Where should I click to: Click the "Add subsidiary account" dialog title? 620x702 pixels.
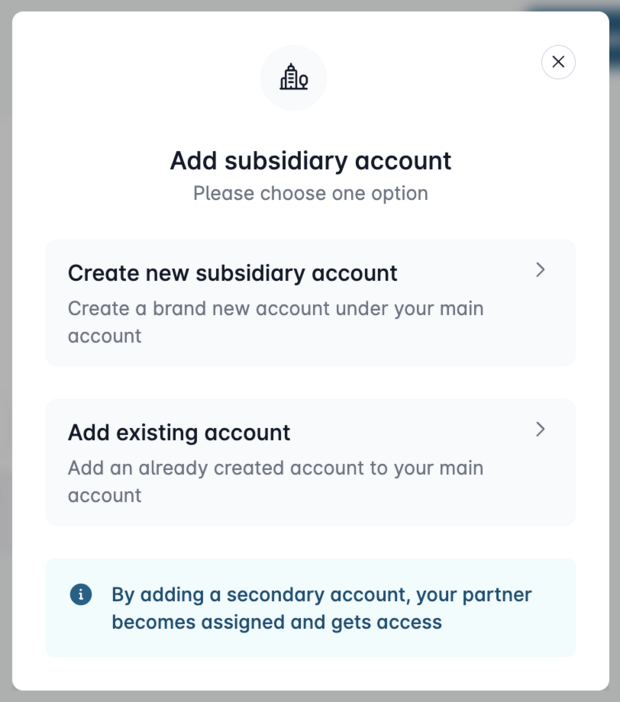pos(310,161)
